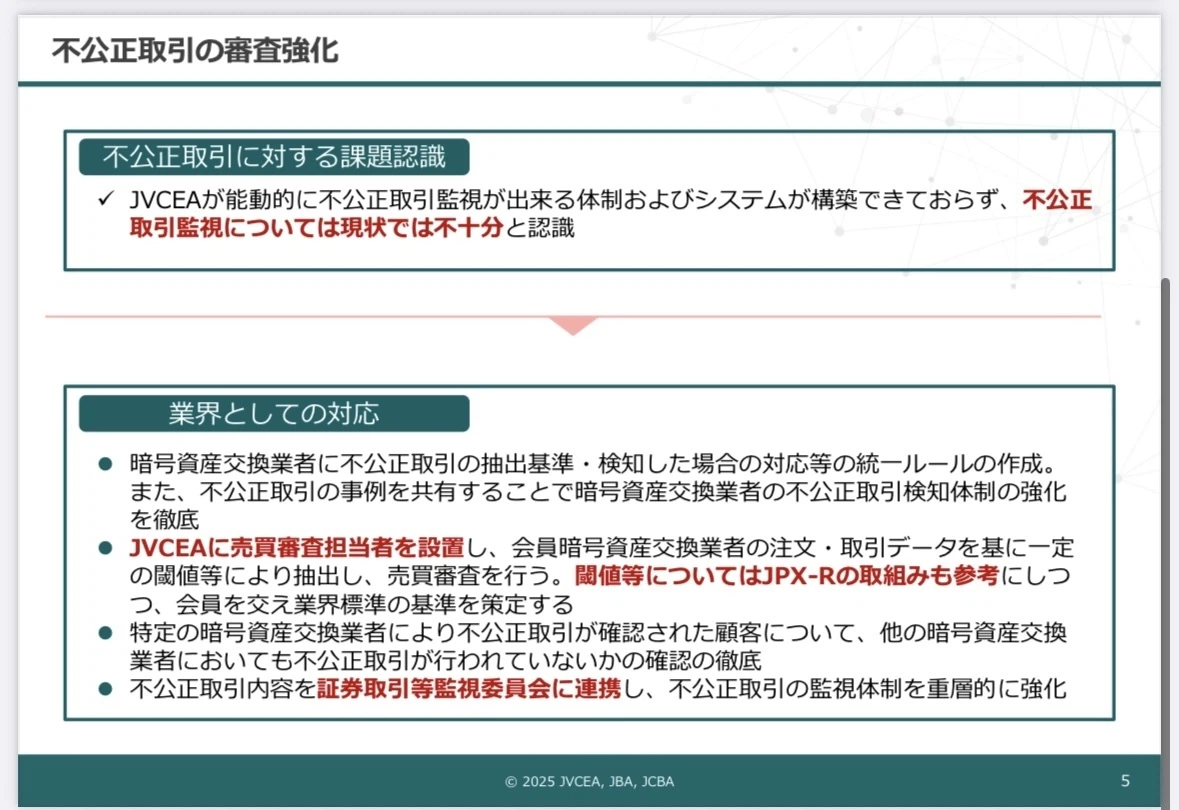
Task: Click the checkmark before JVCEAが能動的に
Action: (105, 199)
